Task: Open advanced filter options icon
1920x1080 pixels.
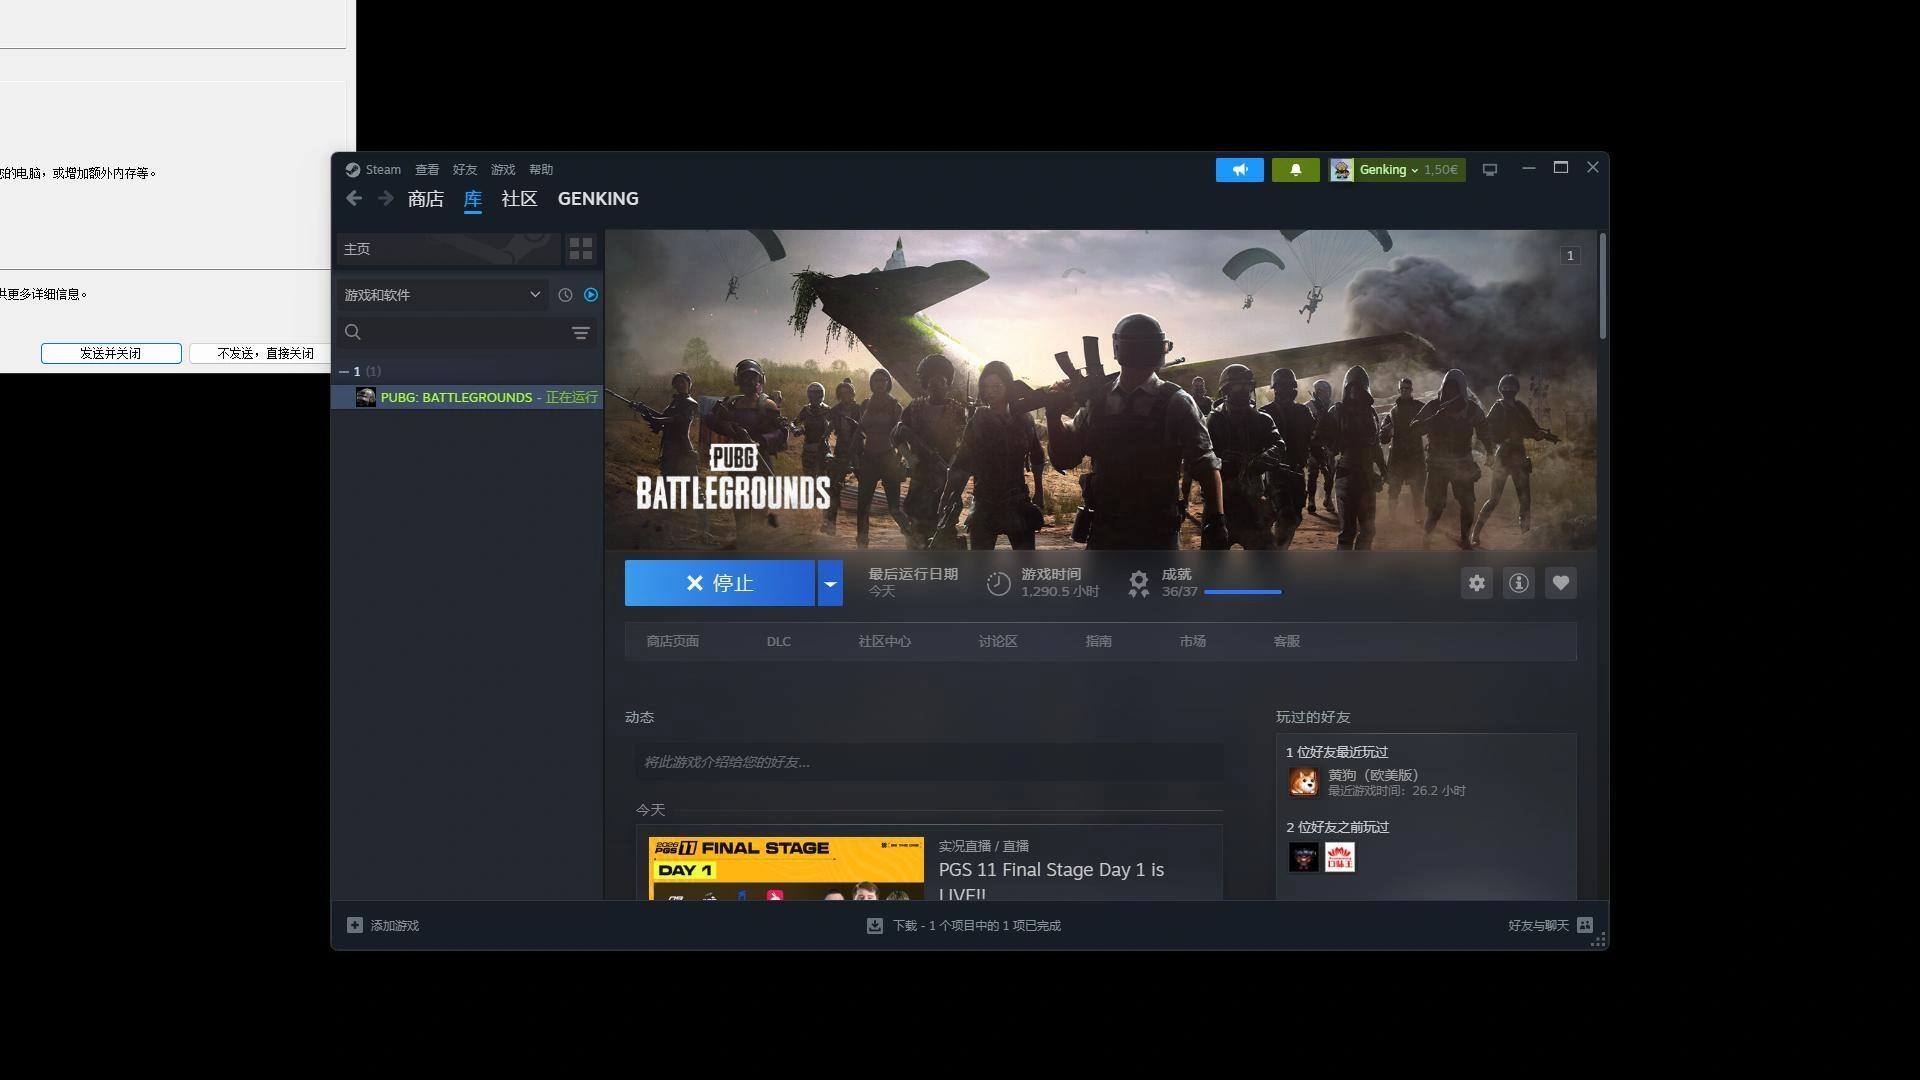Action: click(x=580, y=333)
